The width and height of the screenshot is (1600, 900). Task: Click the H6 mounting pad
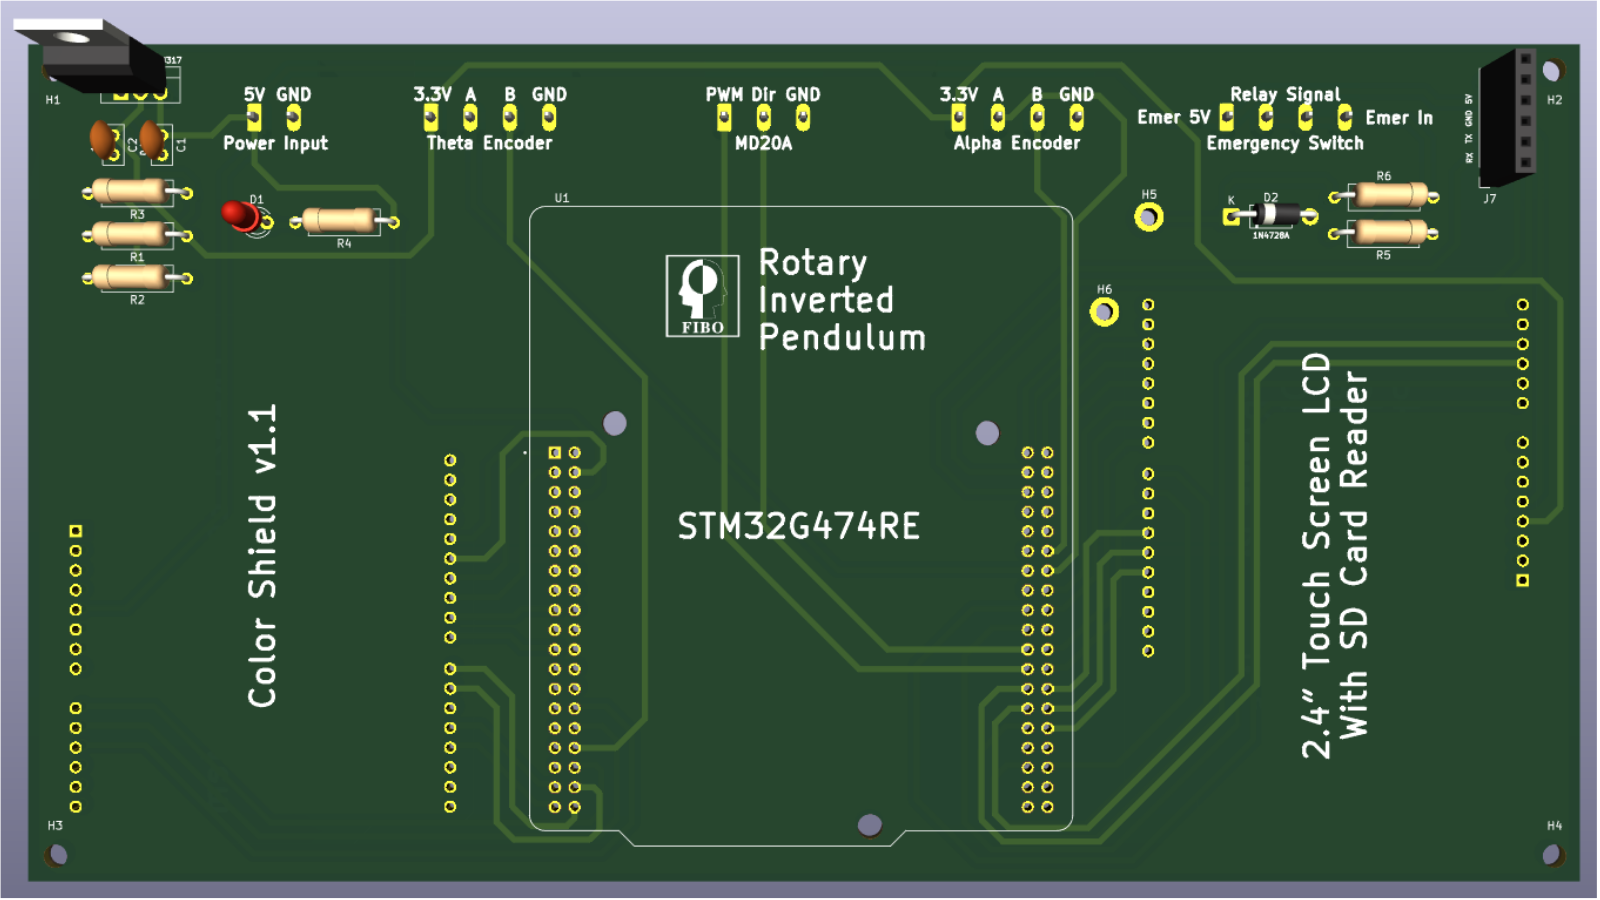pos(1104,312)
